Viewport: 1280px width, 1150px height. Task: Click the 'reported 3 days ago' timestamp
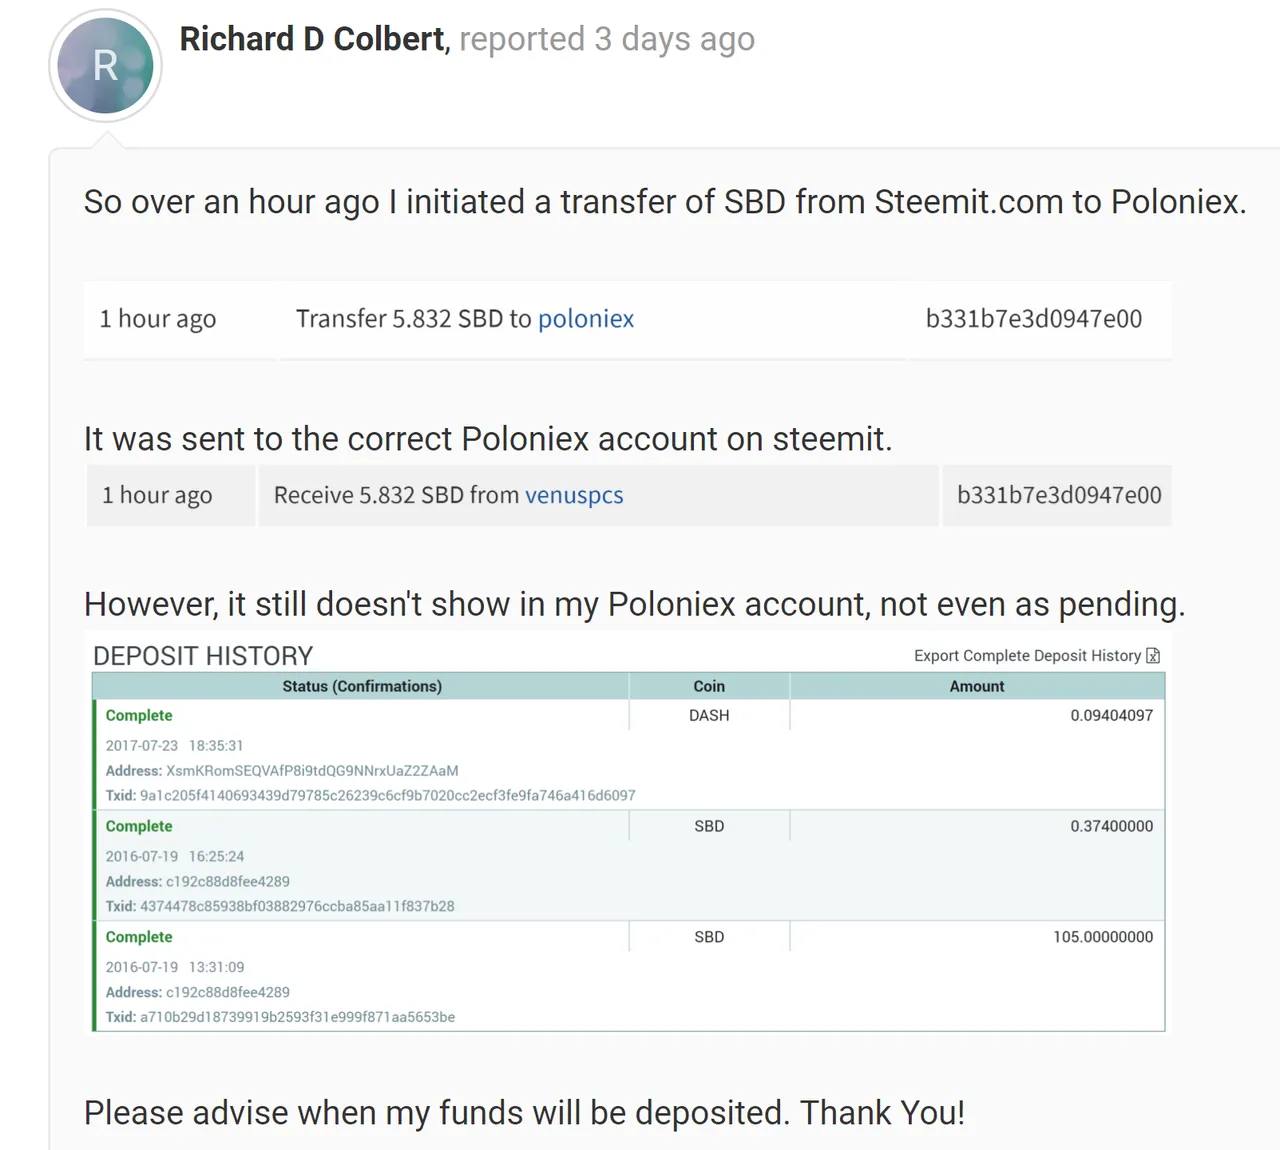pos(607,39)
